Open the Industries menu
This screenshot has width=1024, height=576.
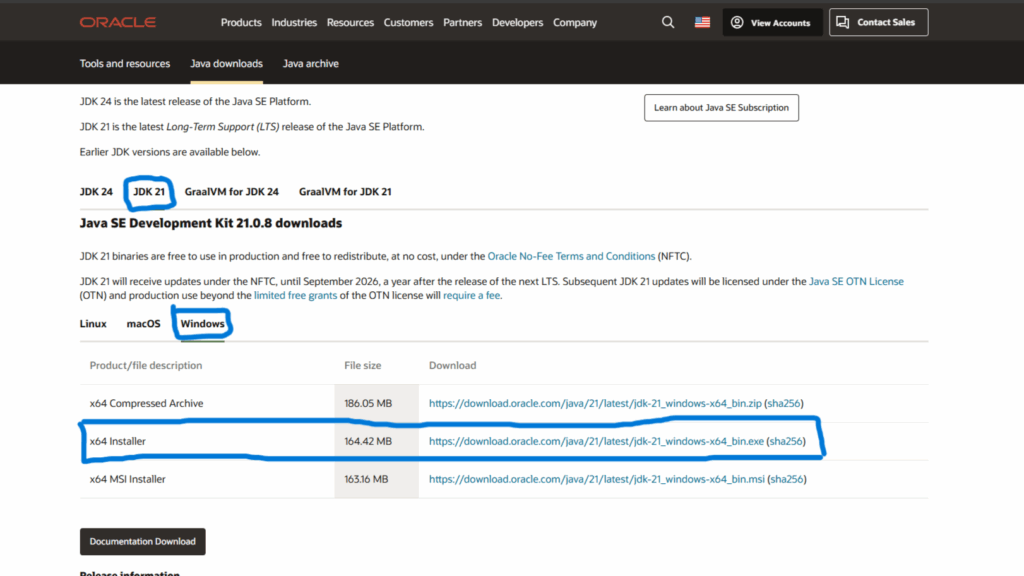point(294,22)
